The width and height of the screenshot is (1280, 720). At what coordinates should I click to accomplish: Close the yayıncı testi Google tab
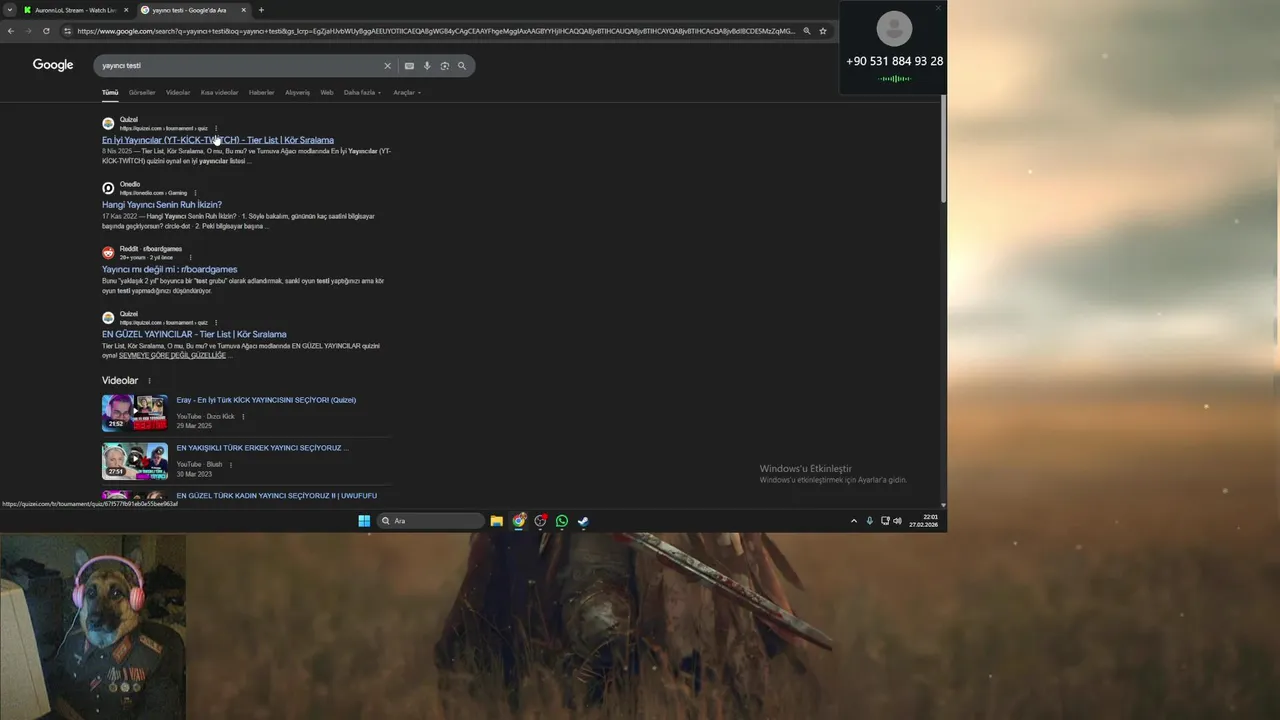coord(243,10)
